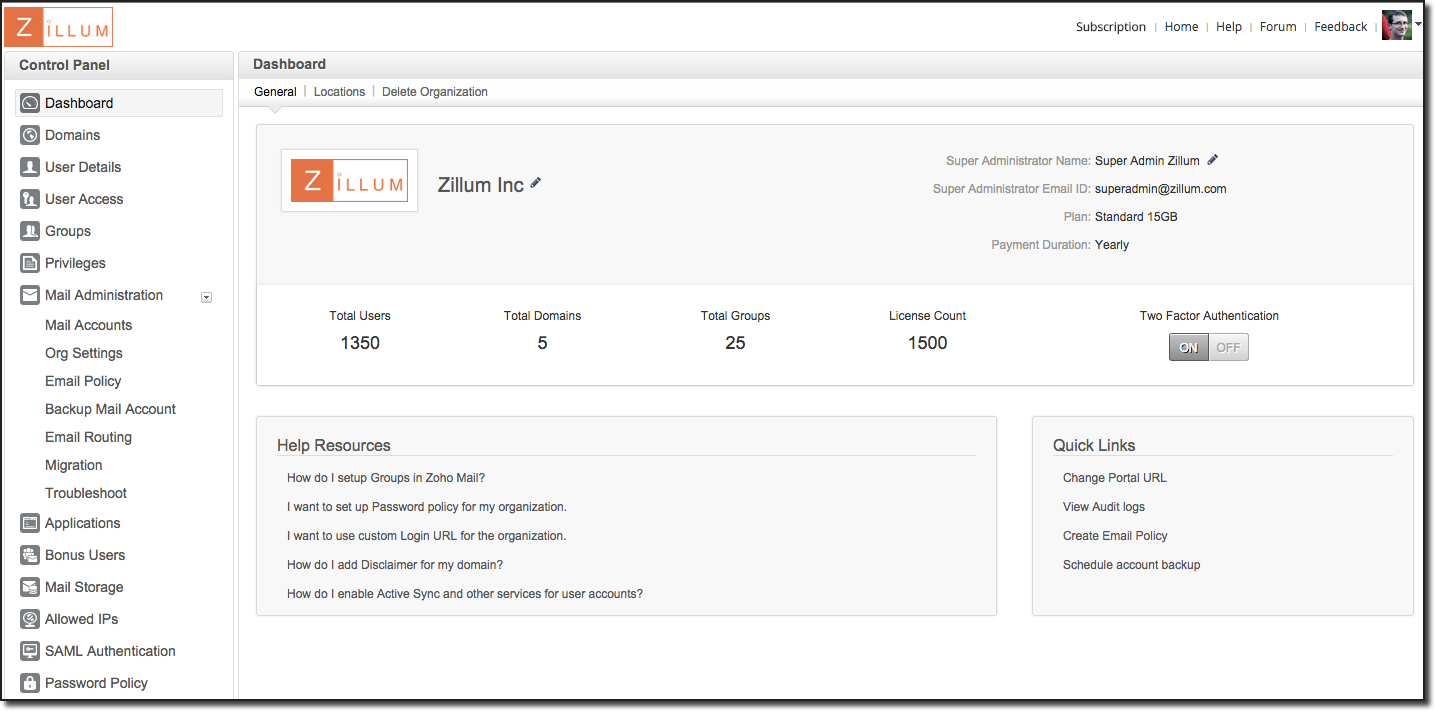Click the Zillum organization logo thumbnail
Screen dimensions: 1435x711
point(350,181)
